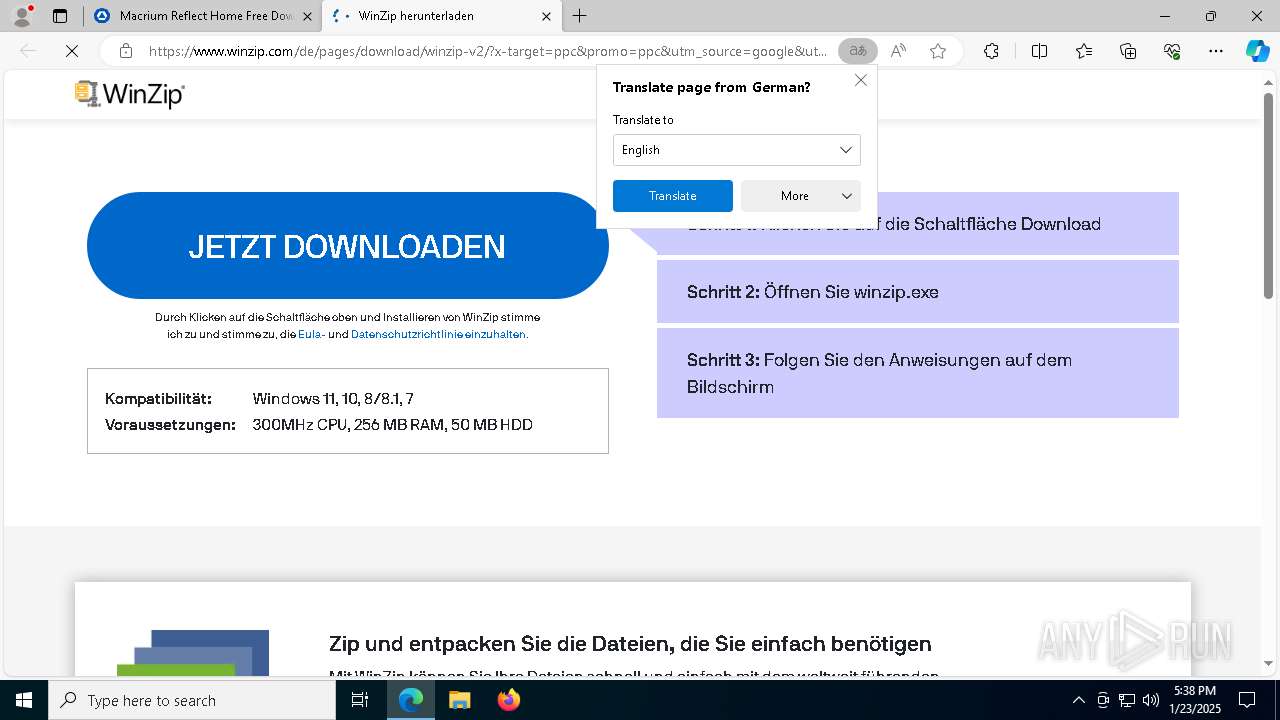Click Schritt 2: Öffnen Sie winzip.exe

(918, 292)
